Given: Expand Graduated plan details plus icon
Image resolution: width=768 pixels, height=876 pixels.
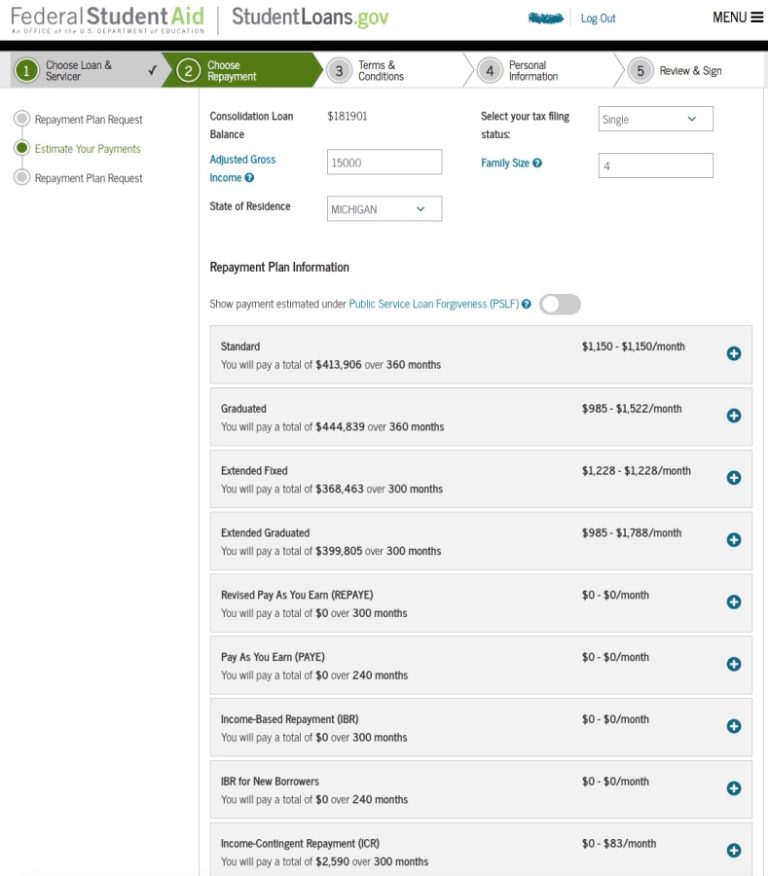Looking at the screenshot, I should click(733, 416).
